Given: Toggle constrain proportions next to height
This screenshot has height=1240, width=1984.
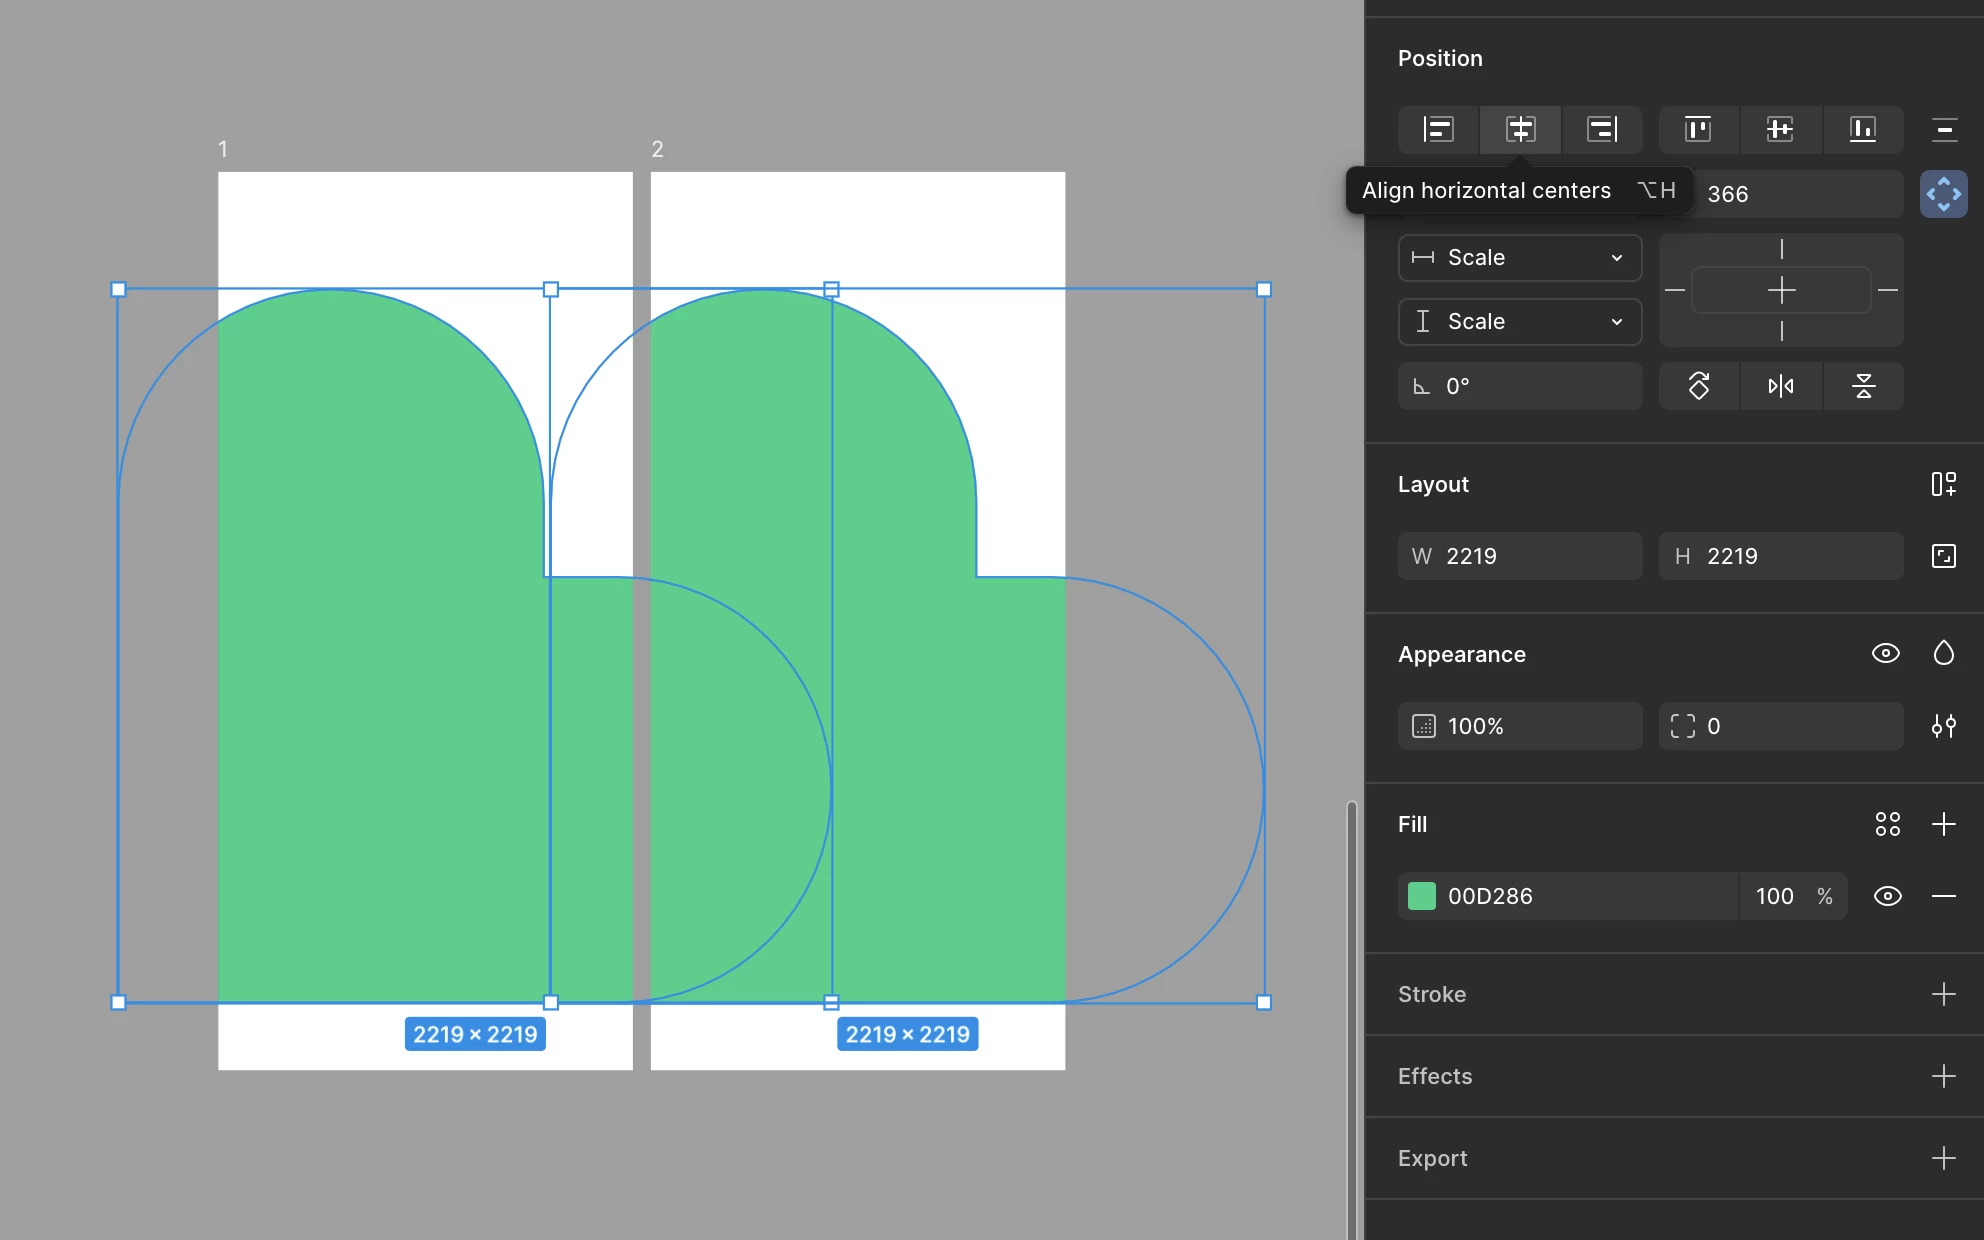Looking at the screenshot, I should (x=1943, y=556).
